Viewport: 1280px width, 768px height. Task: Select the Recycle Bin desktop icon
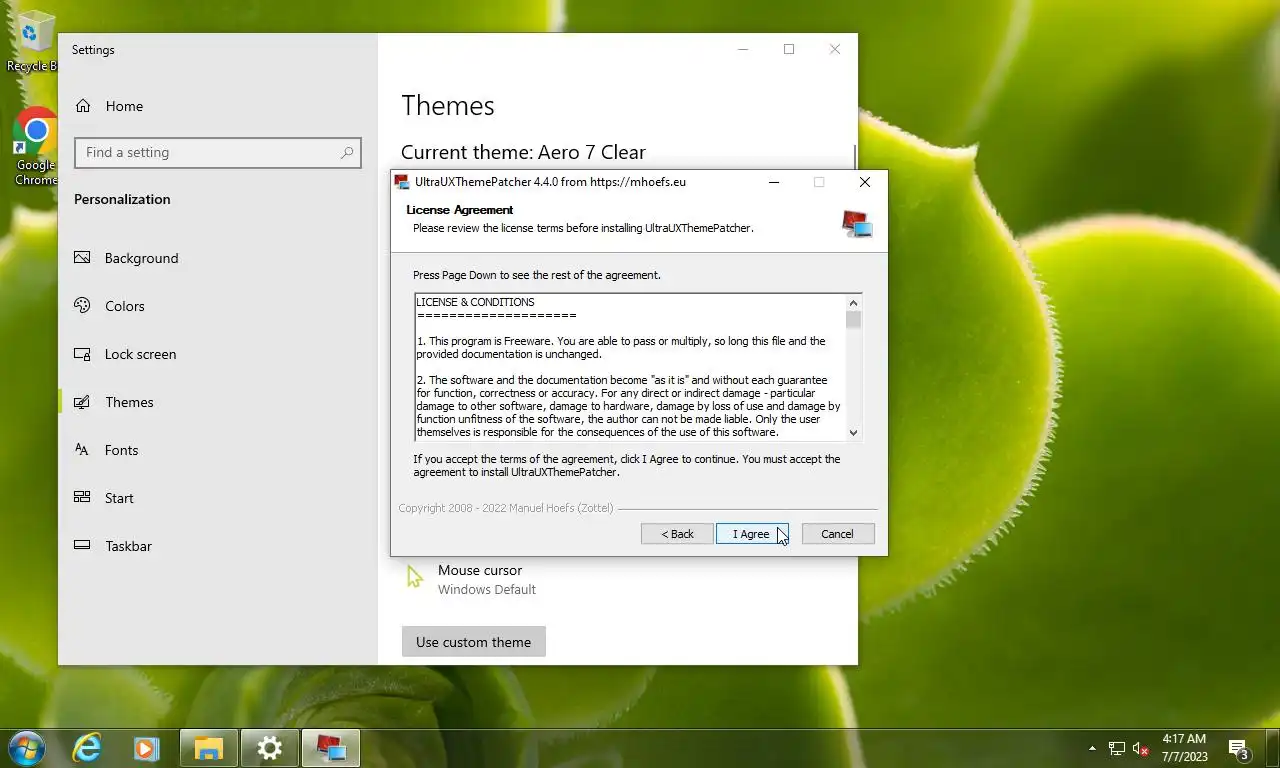pos(32,42)
